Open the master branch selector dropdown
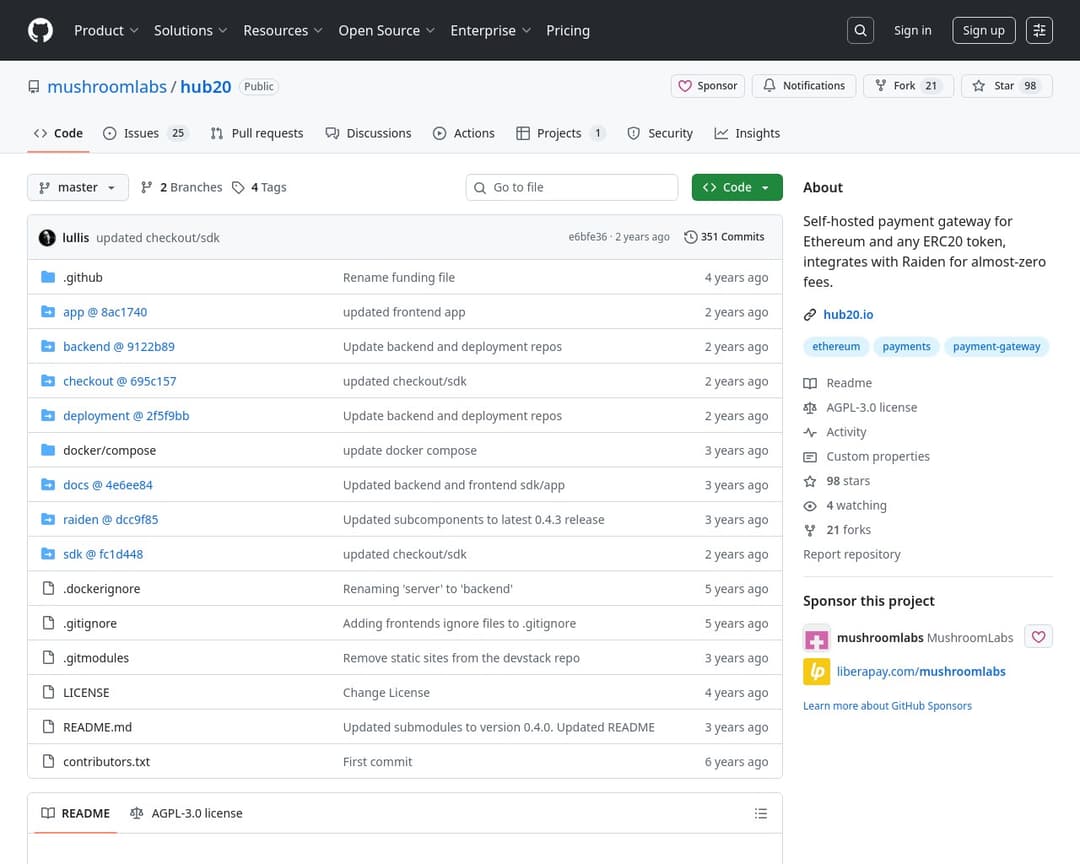The width and height of the screenshot is (1080, 864). click(x=78, y=187)
